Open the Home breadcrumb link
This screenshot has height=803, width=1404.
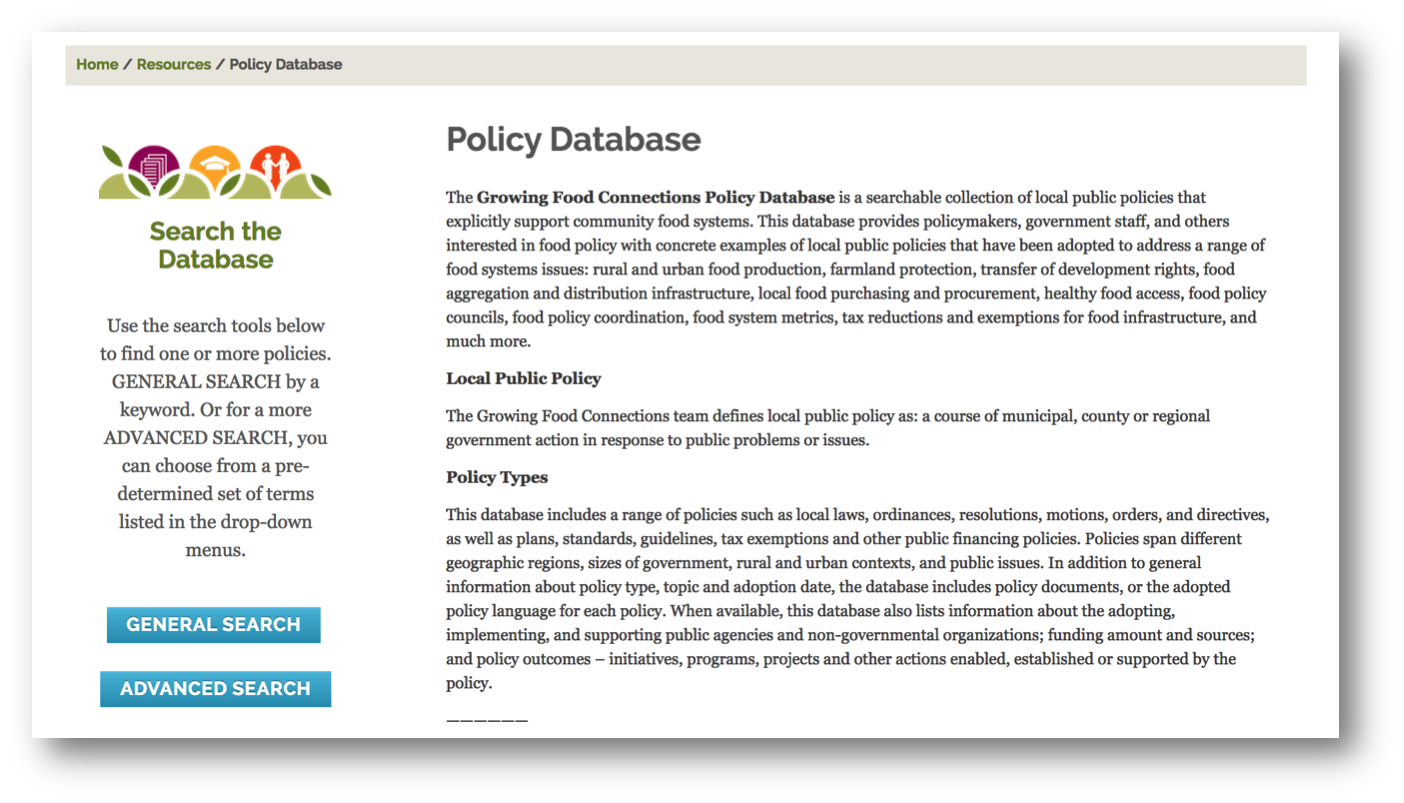(x=97, y=64)
